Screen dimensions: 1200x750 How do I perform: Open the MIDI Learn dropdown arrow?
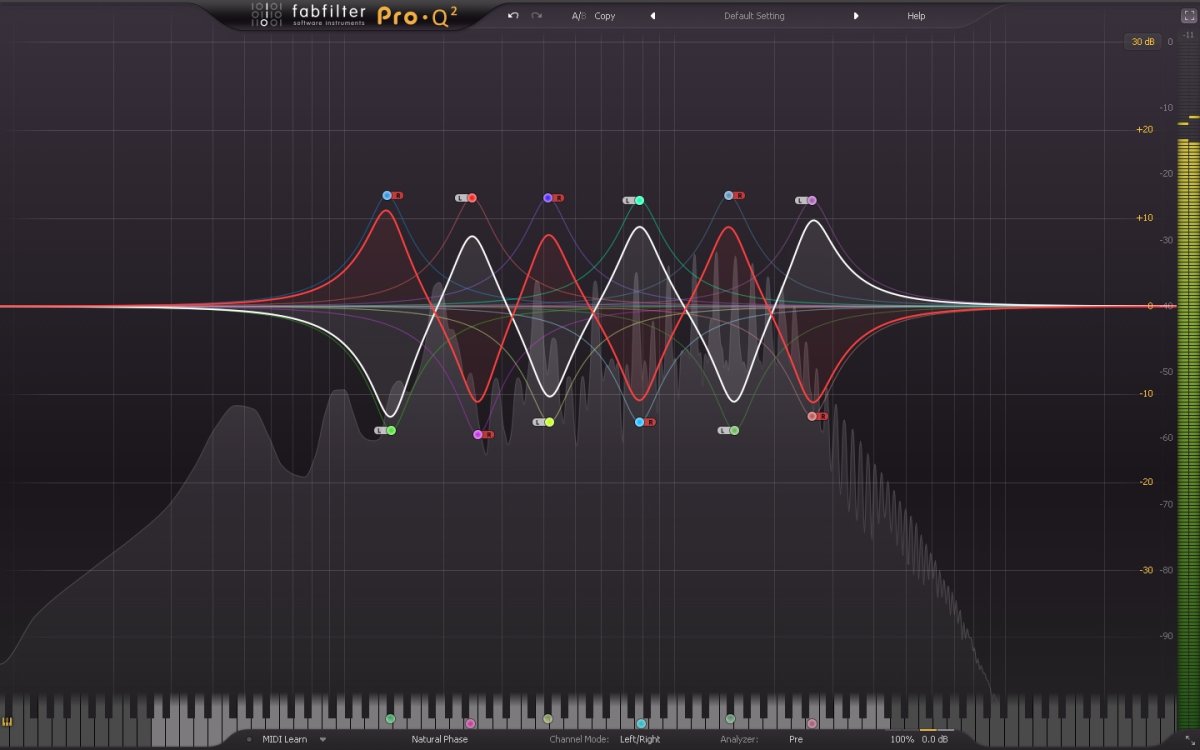point(323,739)
